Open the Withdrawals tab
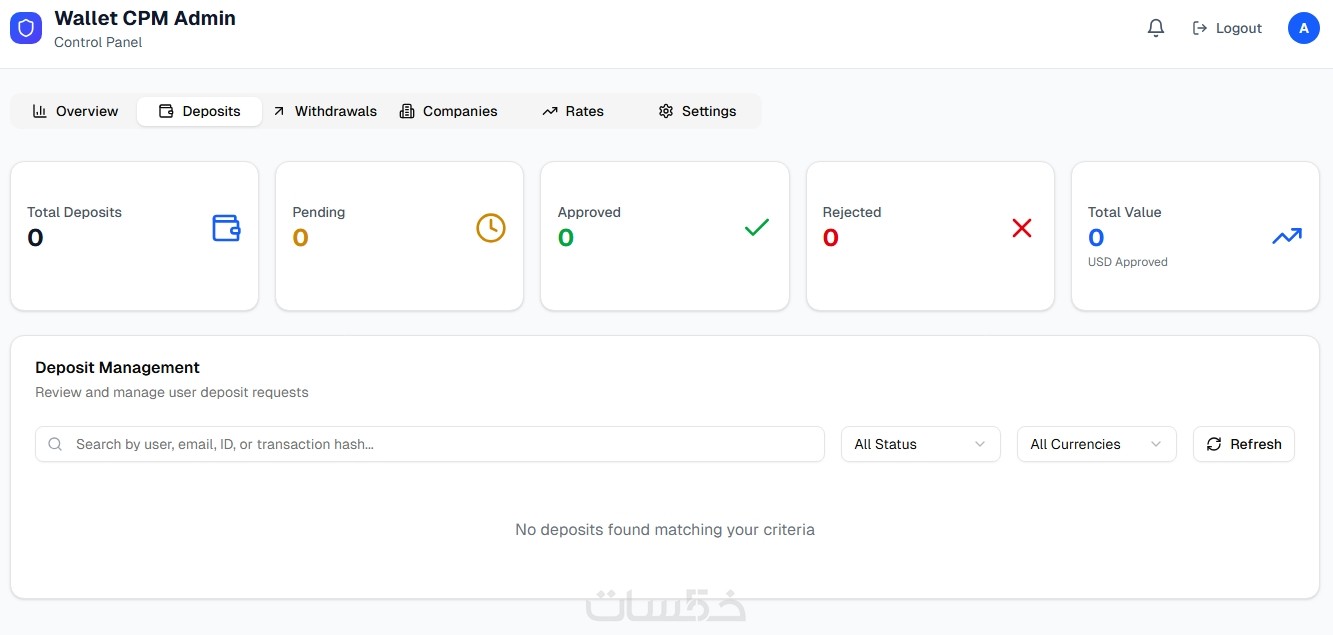1333x635 pixels. [x=325, y=111]
